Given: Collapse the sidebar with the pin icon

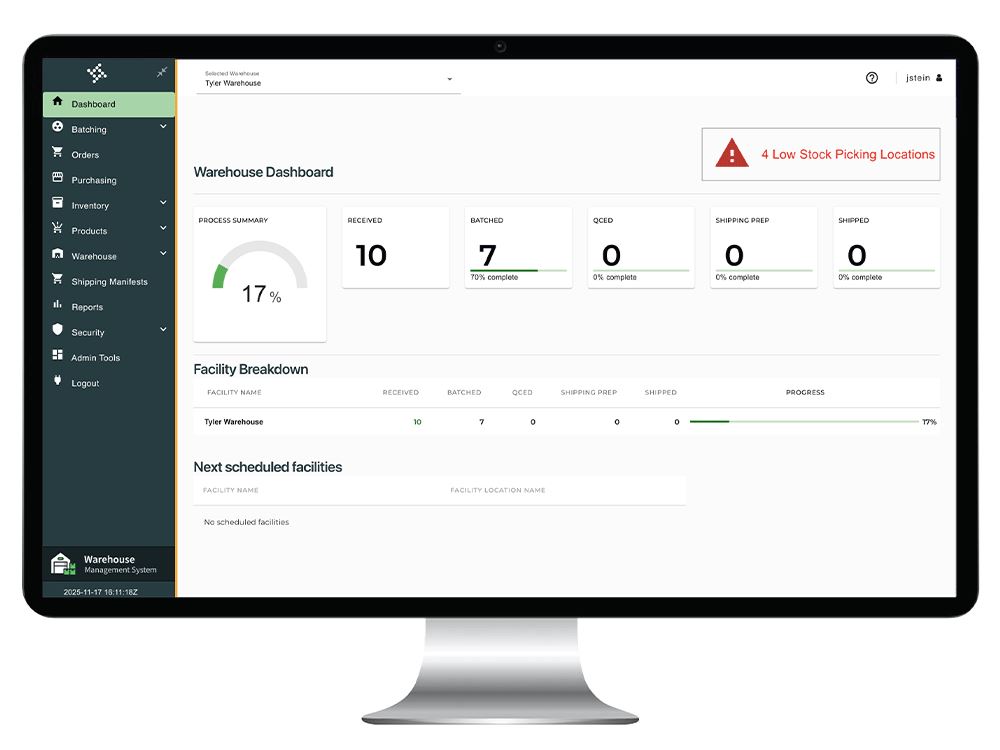Looking at the screenshot, I should point(162,73).
